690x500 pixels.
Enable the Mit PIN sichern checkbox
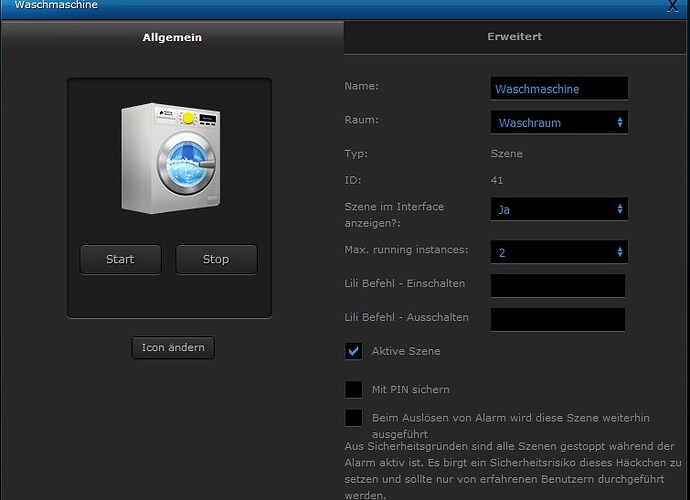coord(353,389)
